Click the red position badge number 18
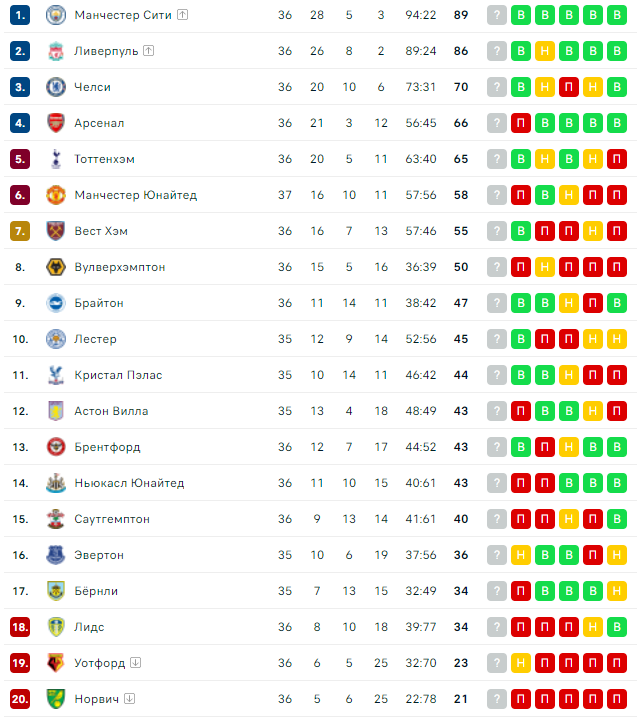Screen dimensions: 640x719 [20, 627]
